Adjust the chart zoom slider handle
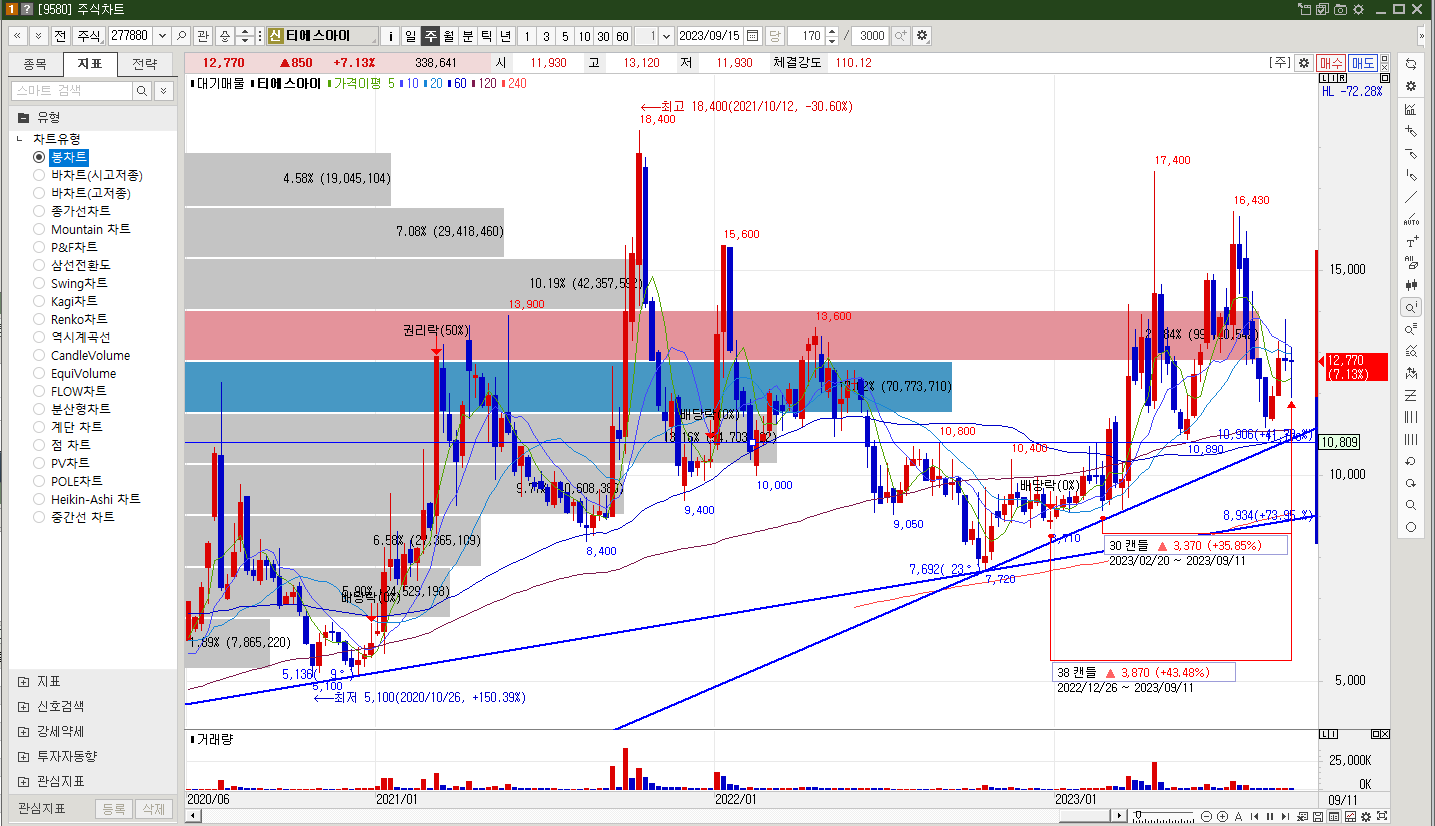 (x=1138, y=814)
